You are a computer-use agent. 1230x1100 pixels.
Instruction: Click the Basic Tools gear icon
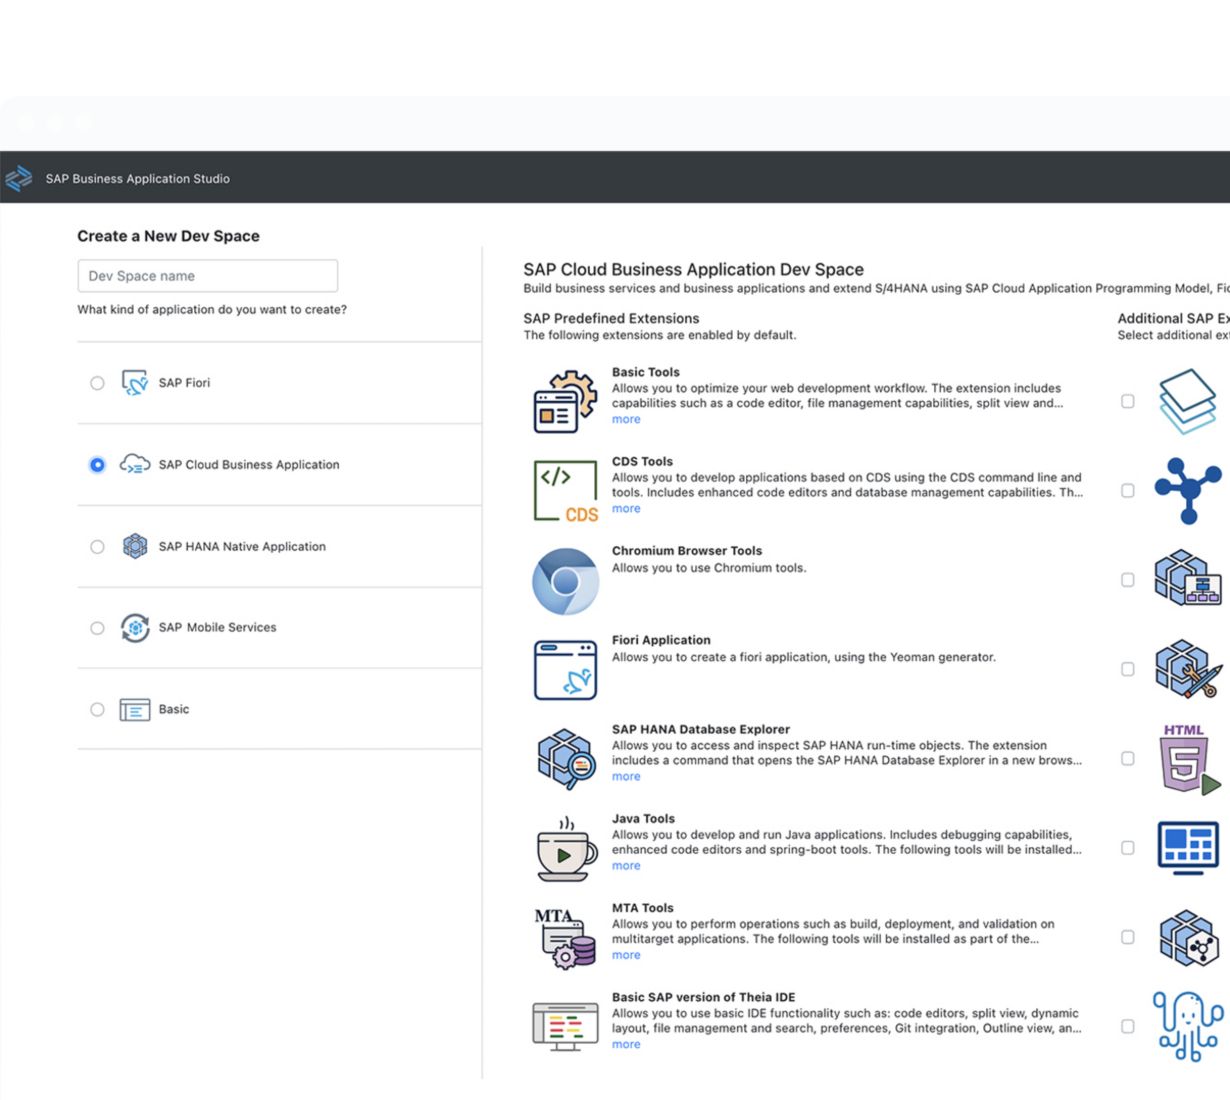coord(565,401)
